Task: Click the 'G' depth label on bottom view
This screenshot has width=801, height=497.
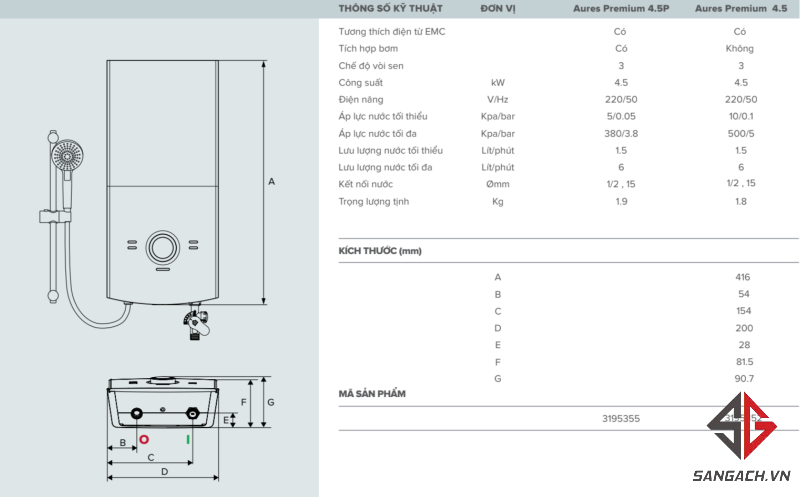Action: [x=271, y=403]
